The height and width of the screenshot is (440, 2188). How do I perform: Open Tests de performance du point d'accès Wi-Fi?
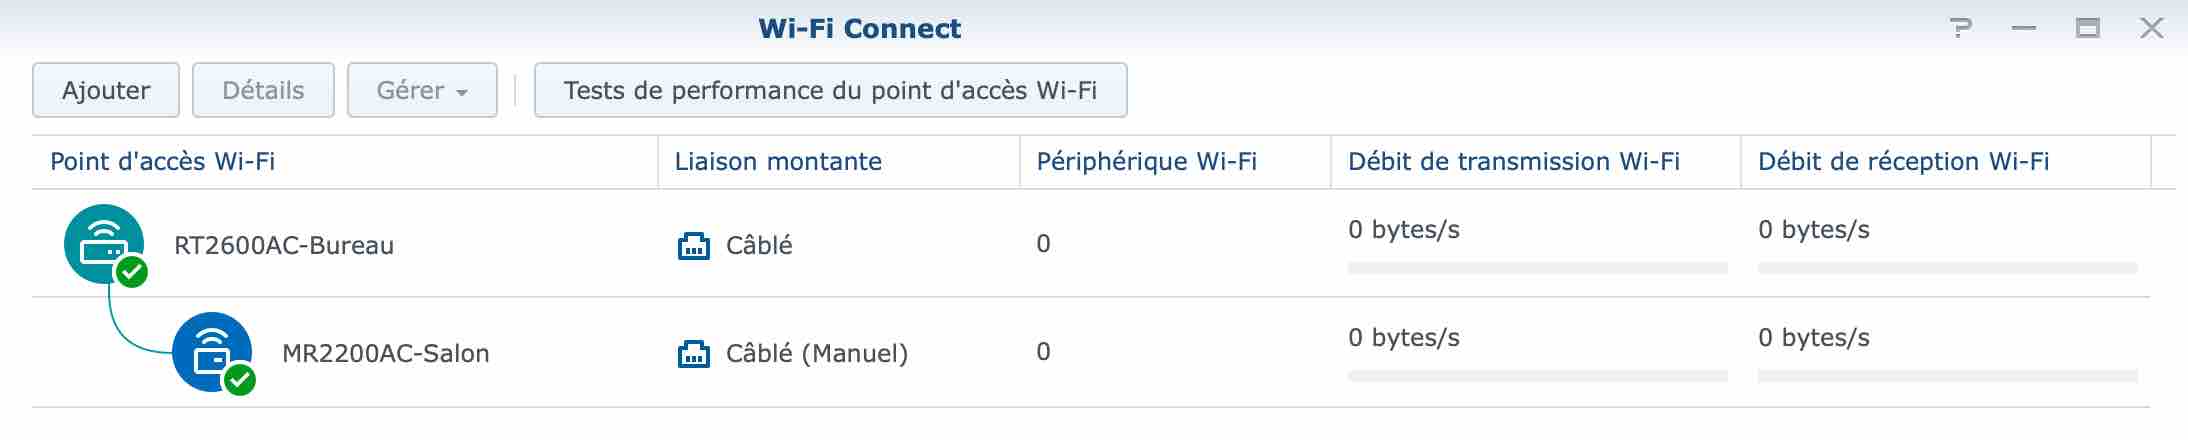(x=831, y=90)
